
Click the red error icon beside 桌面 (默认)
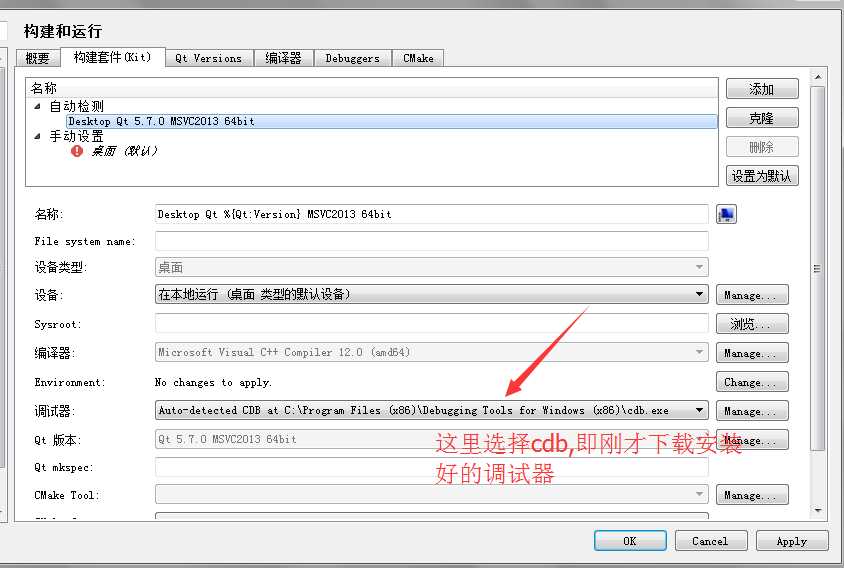(76, 151)
